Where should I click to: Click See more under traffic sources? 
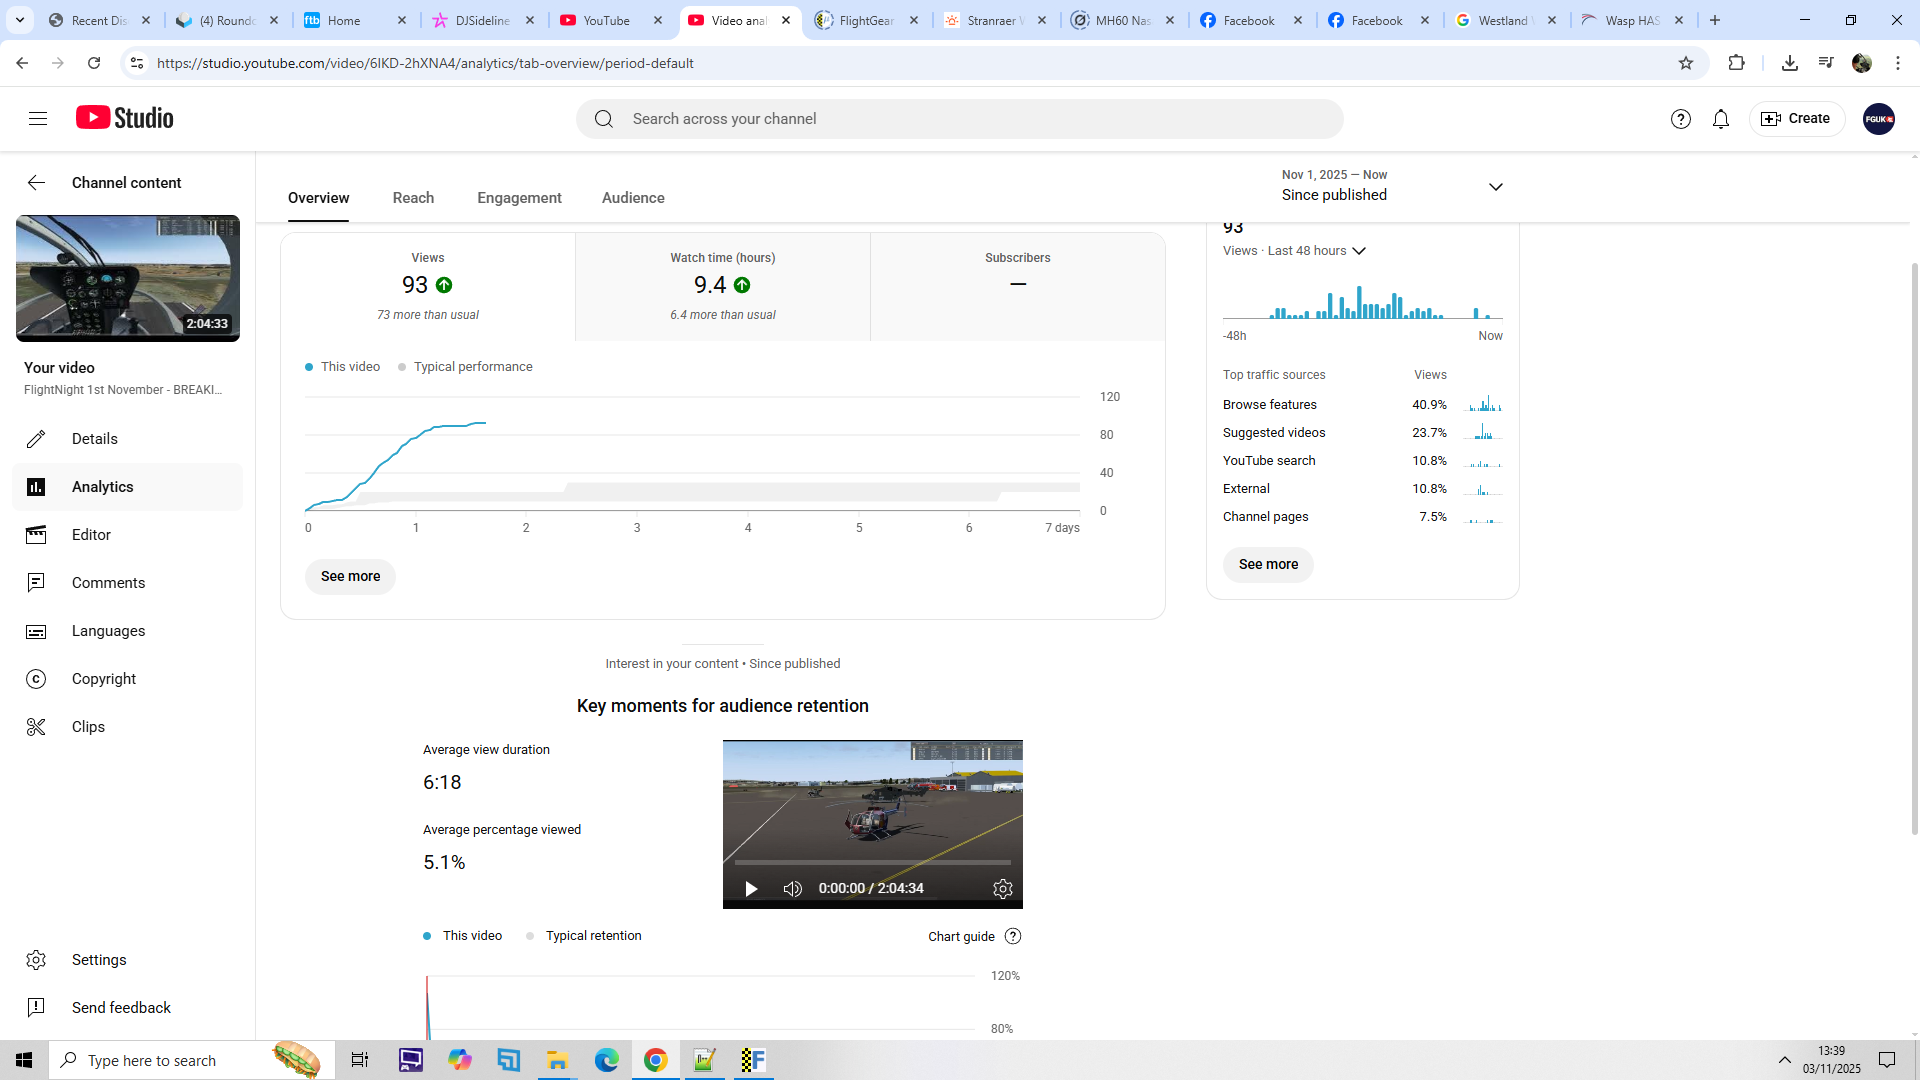(x=1268, y=565)
